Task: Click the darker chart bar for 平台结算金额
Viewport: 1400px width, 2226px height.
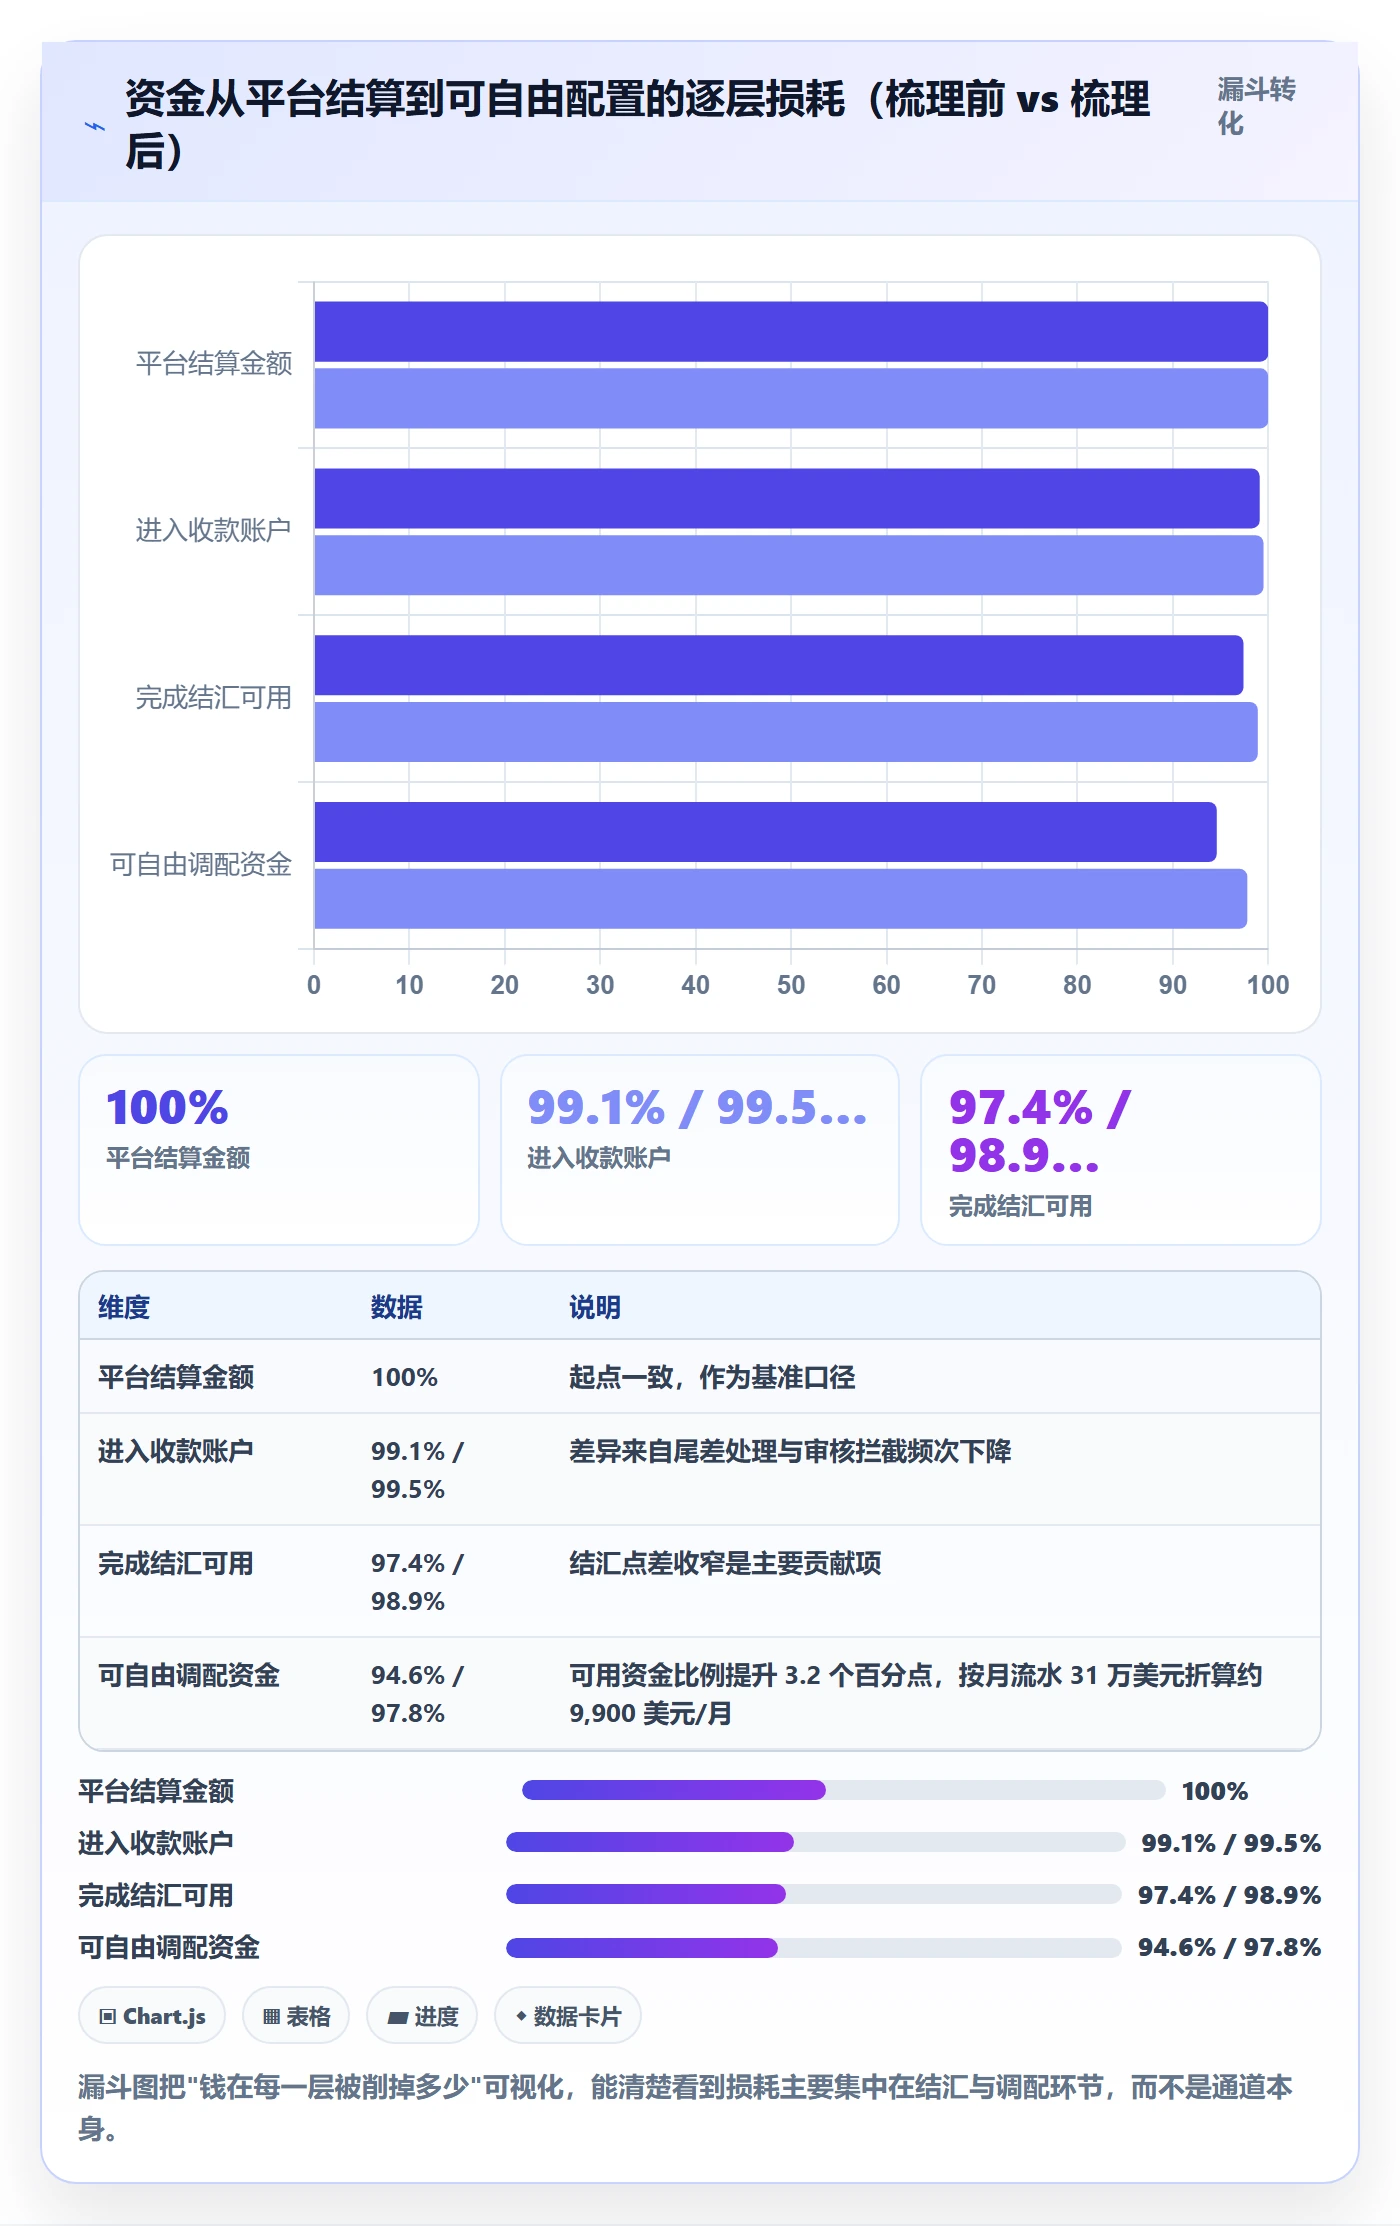Action: coord(791,331)
